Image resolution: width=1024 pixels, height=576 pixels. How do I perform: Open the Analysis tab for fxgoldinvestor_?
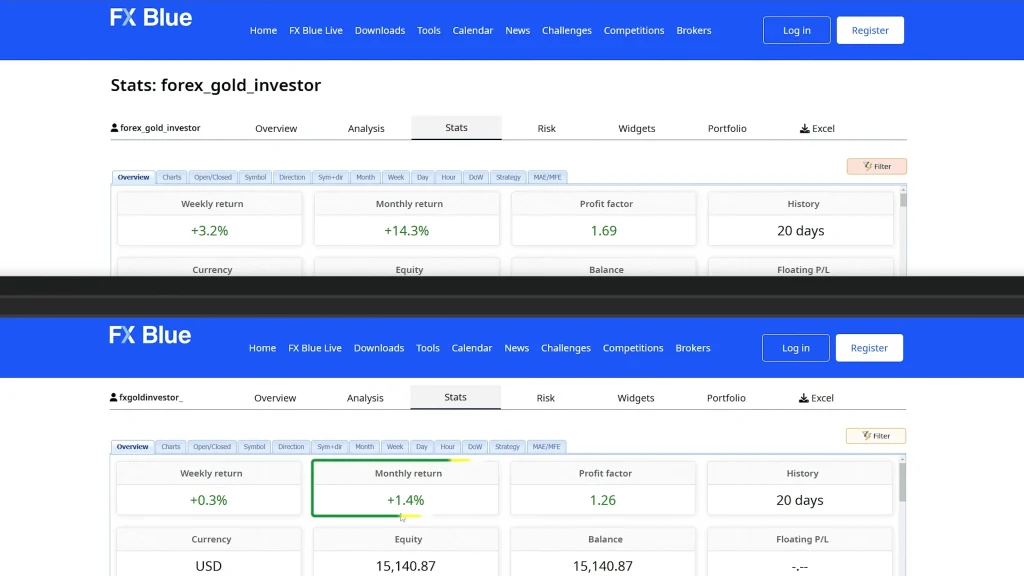click(365, 398)
